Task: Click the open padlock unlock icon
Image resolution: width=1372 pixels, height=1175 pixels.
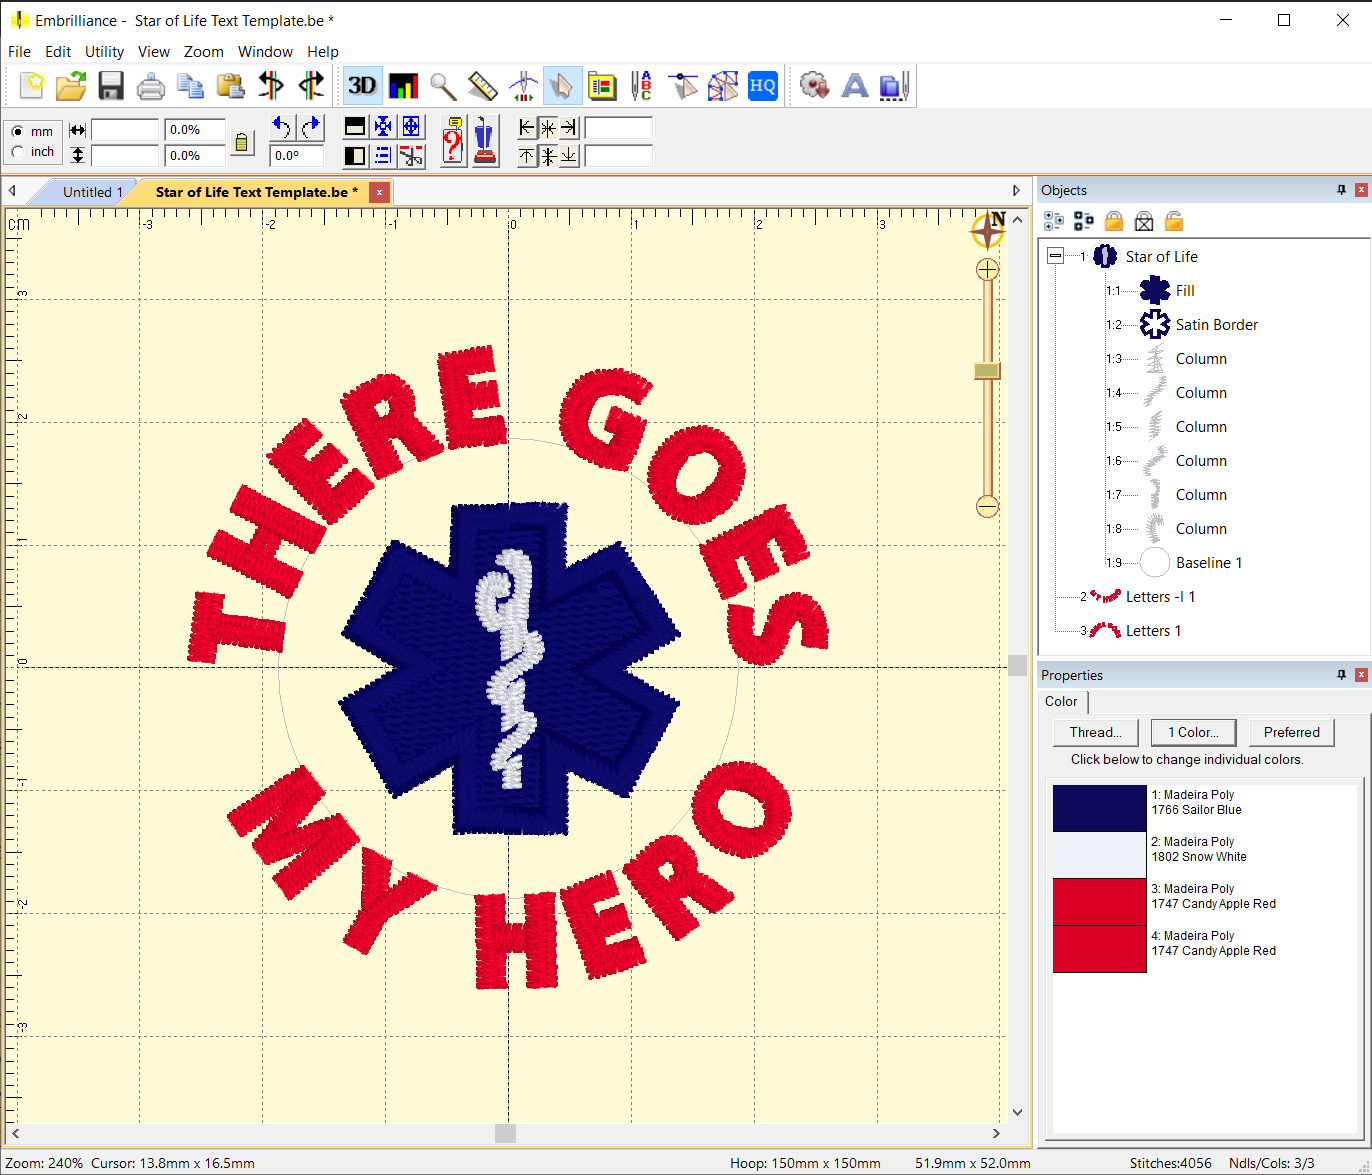Action: click(1174, 221)
